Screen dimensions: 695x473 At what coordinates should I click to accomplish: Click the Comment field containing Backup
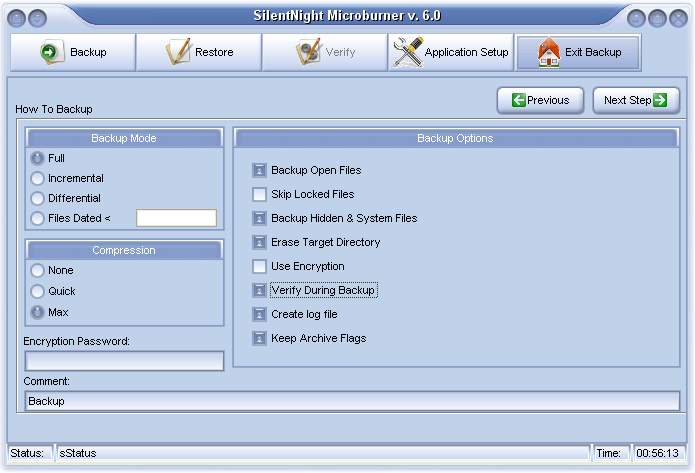click(x=352, y=401)
